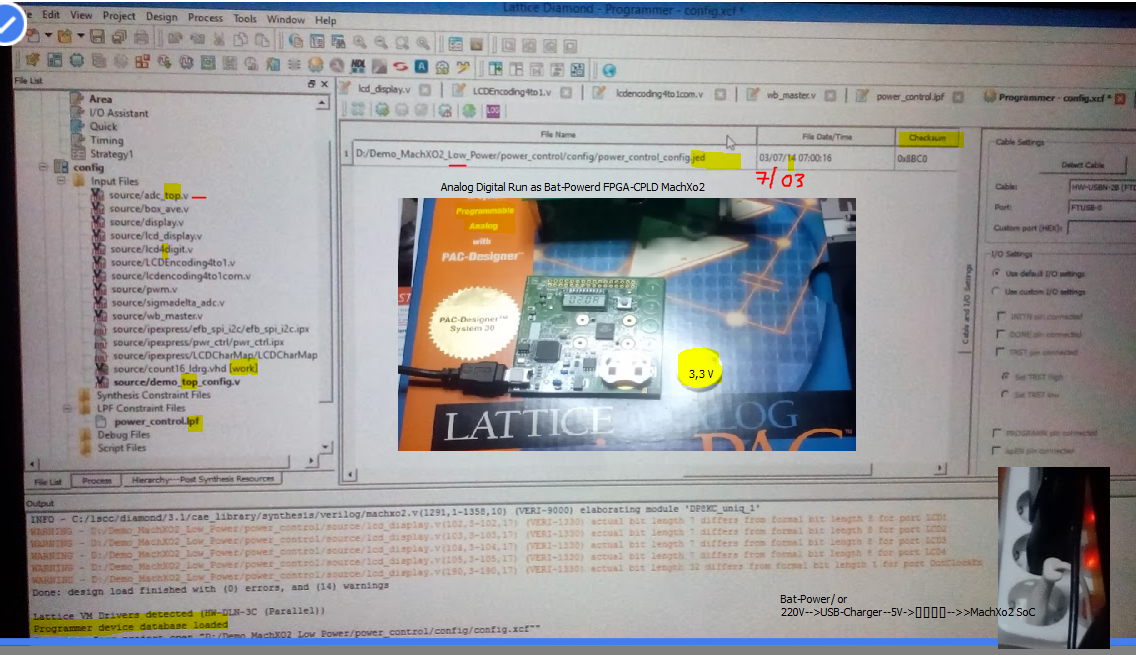Viewport: 1136px width, 655px height.
Task: Check INITN pin connected box
Action: [1001, 316]
